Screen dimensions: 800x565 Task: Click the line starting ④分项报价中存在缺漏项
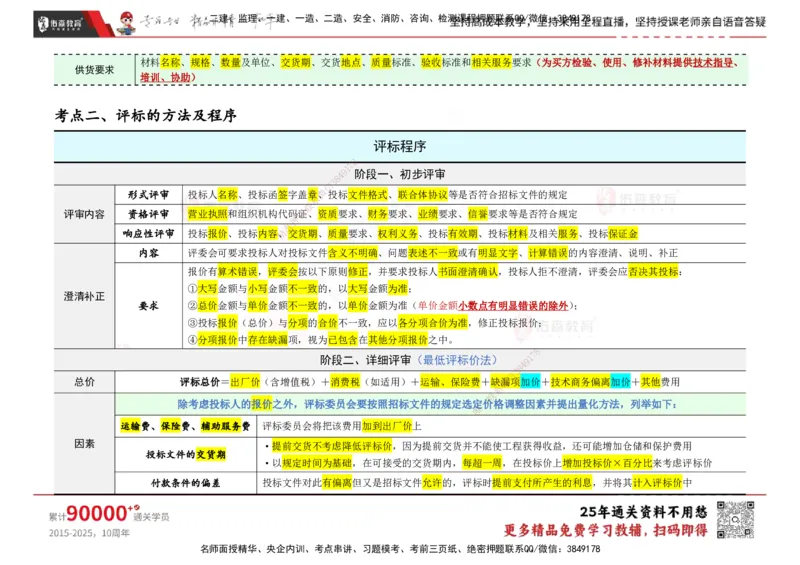click(x=320, y=339)
